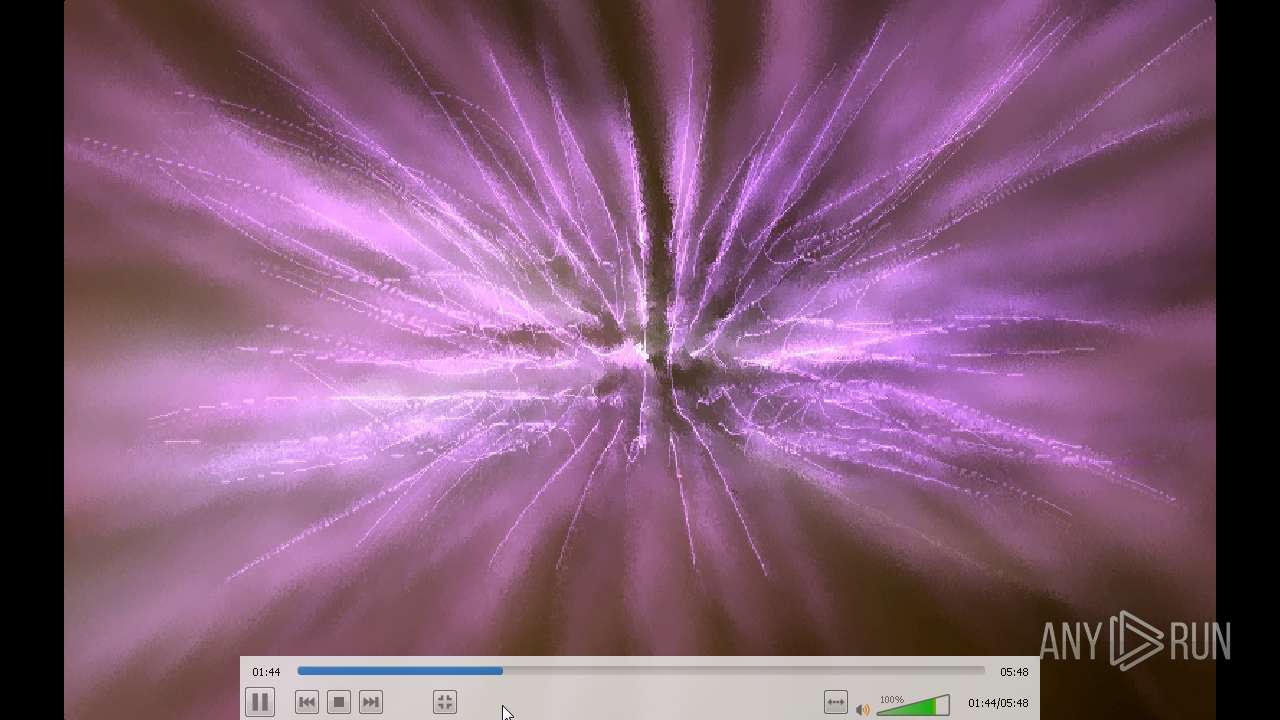Seek along the blue playback progress bar
The height and width of the screenshot is (720, 1280).
641,671
